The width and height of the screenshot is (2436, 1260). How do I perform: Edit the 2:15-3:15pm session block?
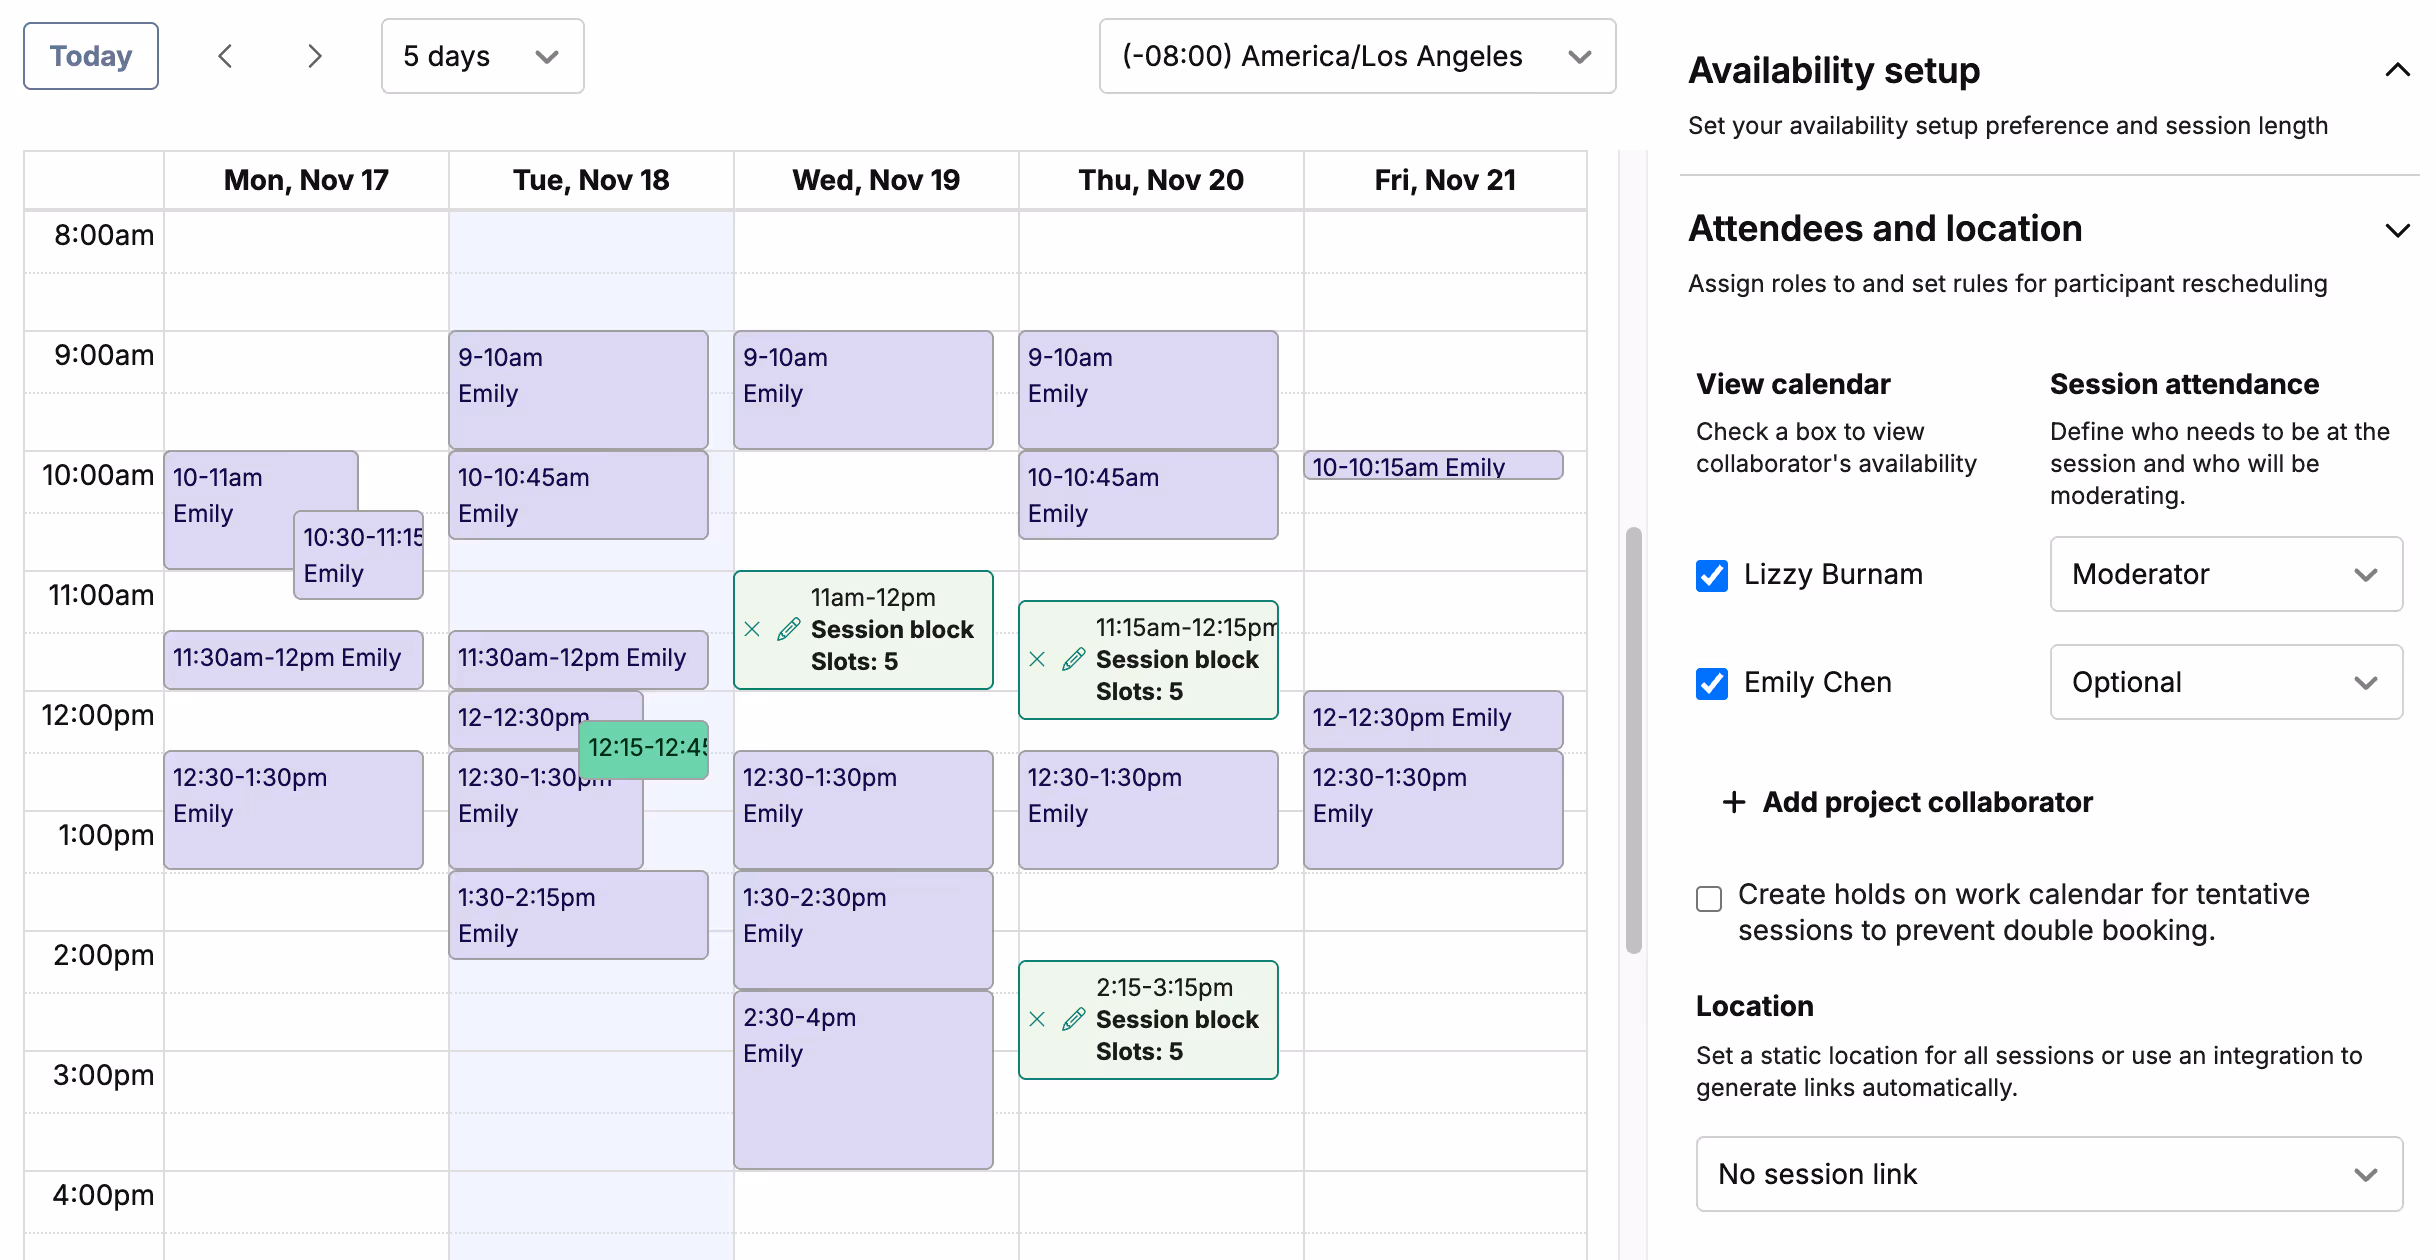coord(1074,1019)
